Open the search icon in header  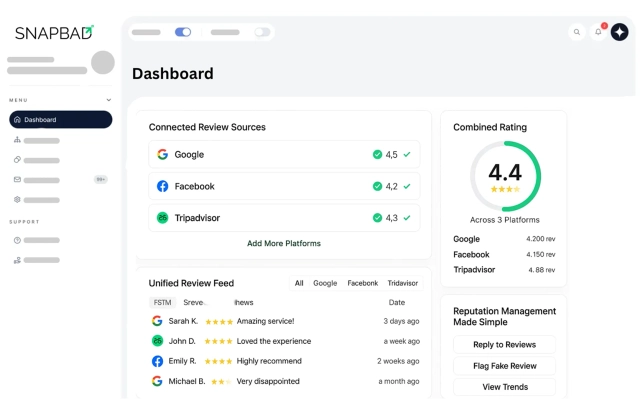(577, 32)
